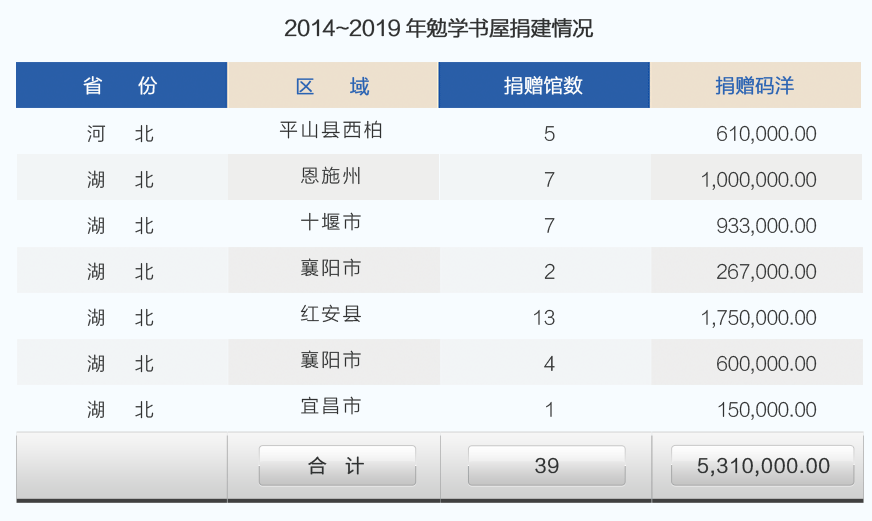
Task: Click the count 7 in 十堰市 row
Action: [549, 226]
